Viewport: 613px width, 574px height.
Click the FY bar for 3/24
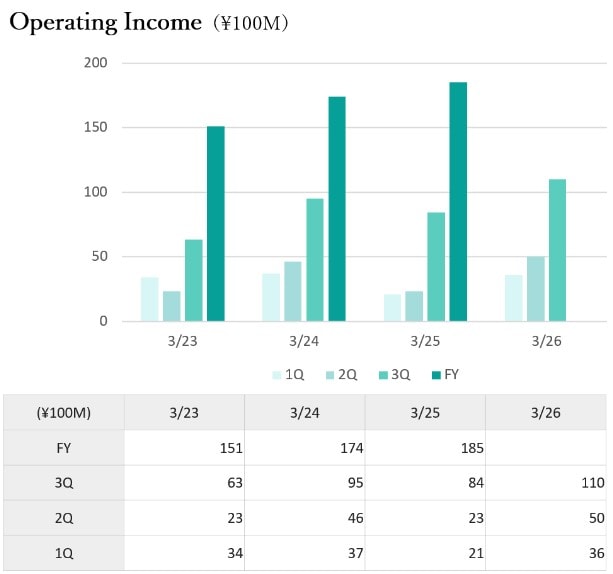click(x=337, y=209)
